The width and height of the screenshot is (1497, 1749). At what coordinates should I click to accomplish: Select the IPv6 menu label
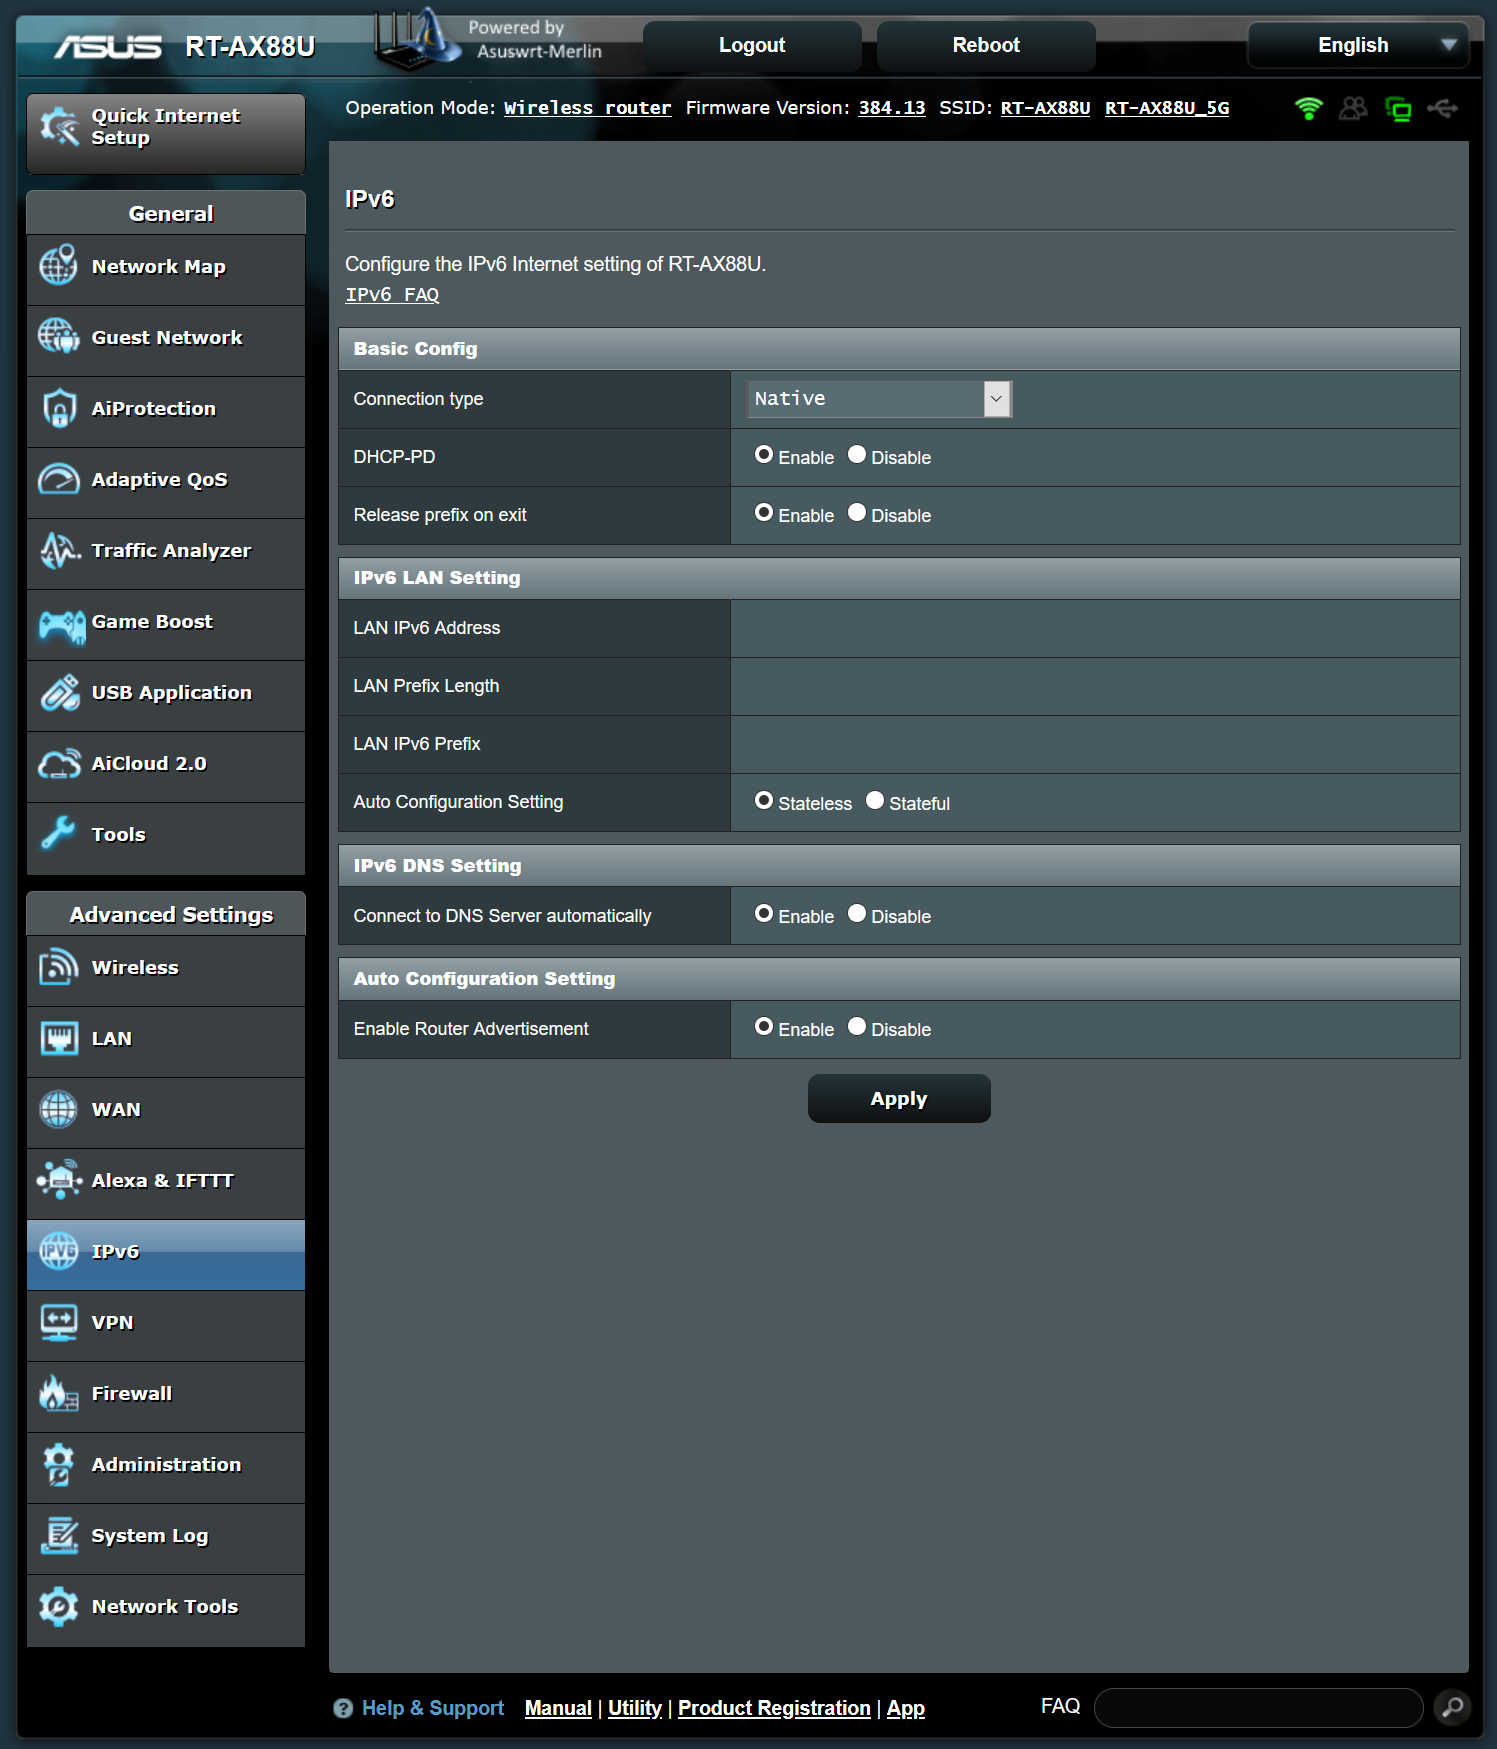(115, 1252)
